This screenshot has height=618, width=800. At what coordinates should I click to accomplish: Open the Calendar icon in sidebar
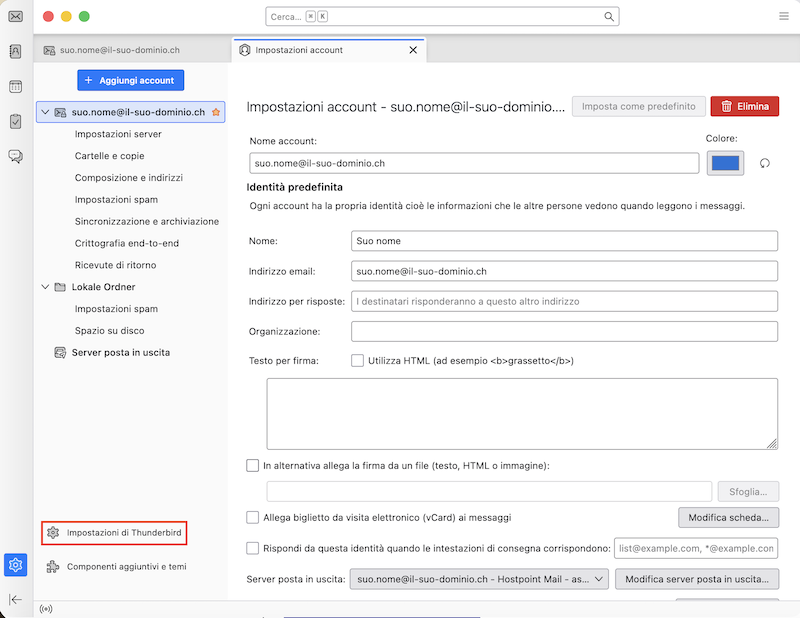click(x=16, y=86)
